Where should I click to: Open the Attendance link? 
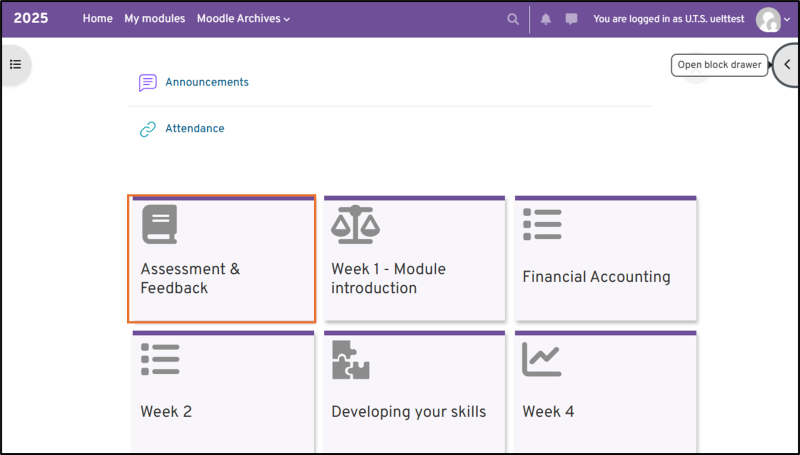coord(195,129)
